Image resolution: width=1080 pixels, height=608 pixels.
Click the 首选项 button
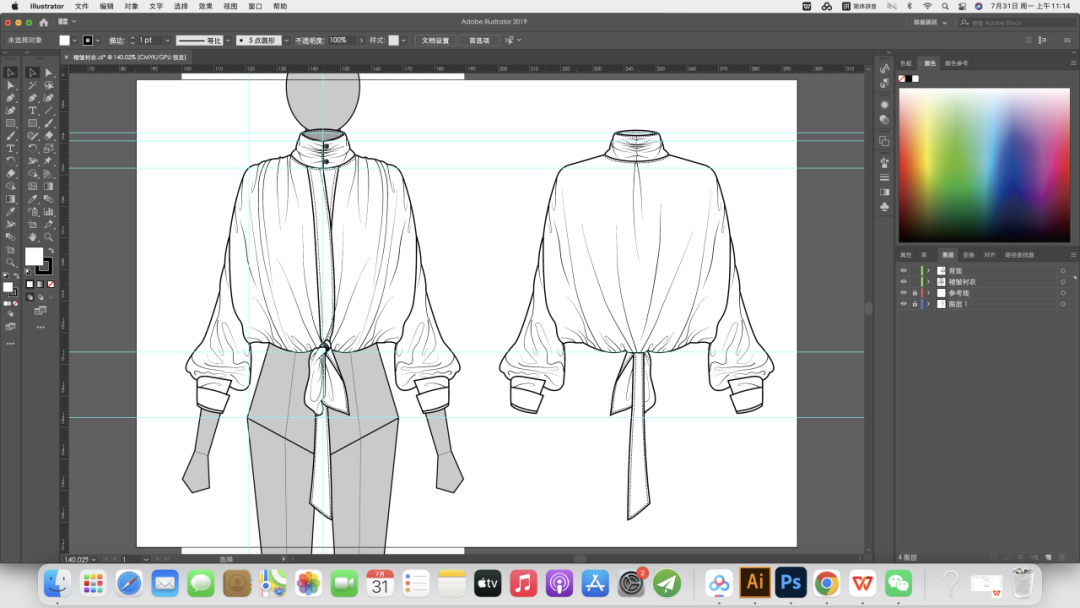tap(479, 41)
